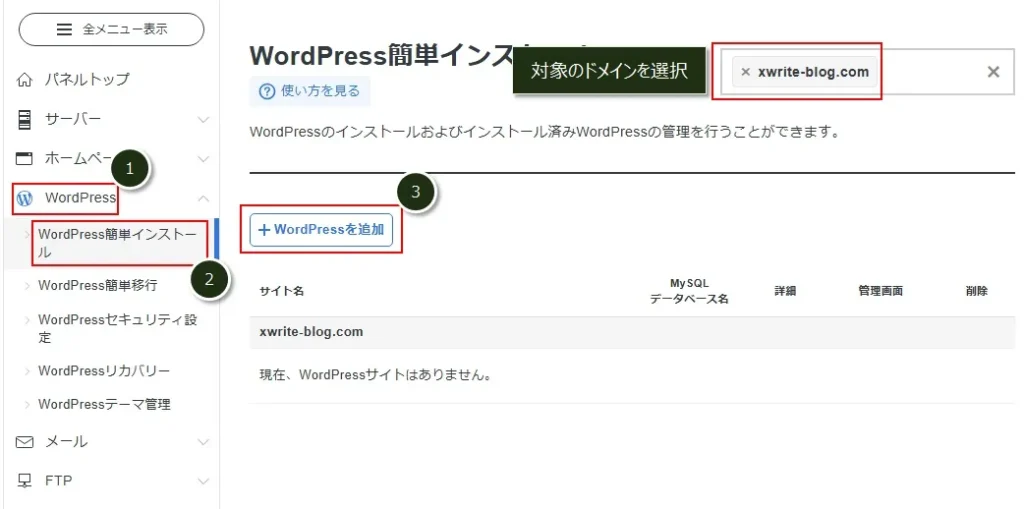Click the 管理画面 column header
1024x509 pixels.
coord(880,291)
